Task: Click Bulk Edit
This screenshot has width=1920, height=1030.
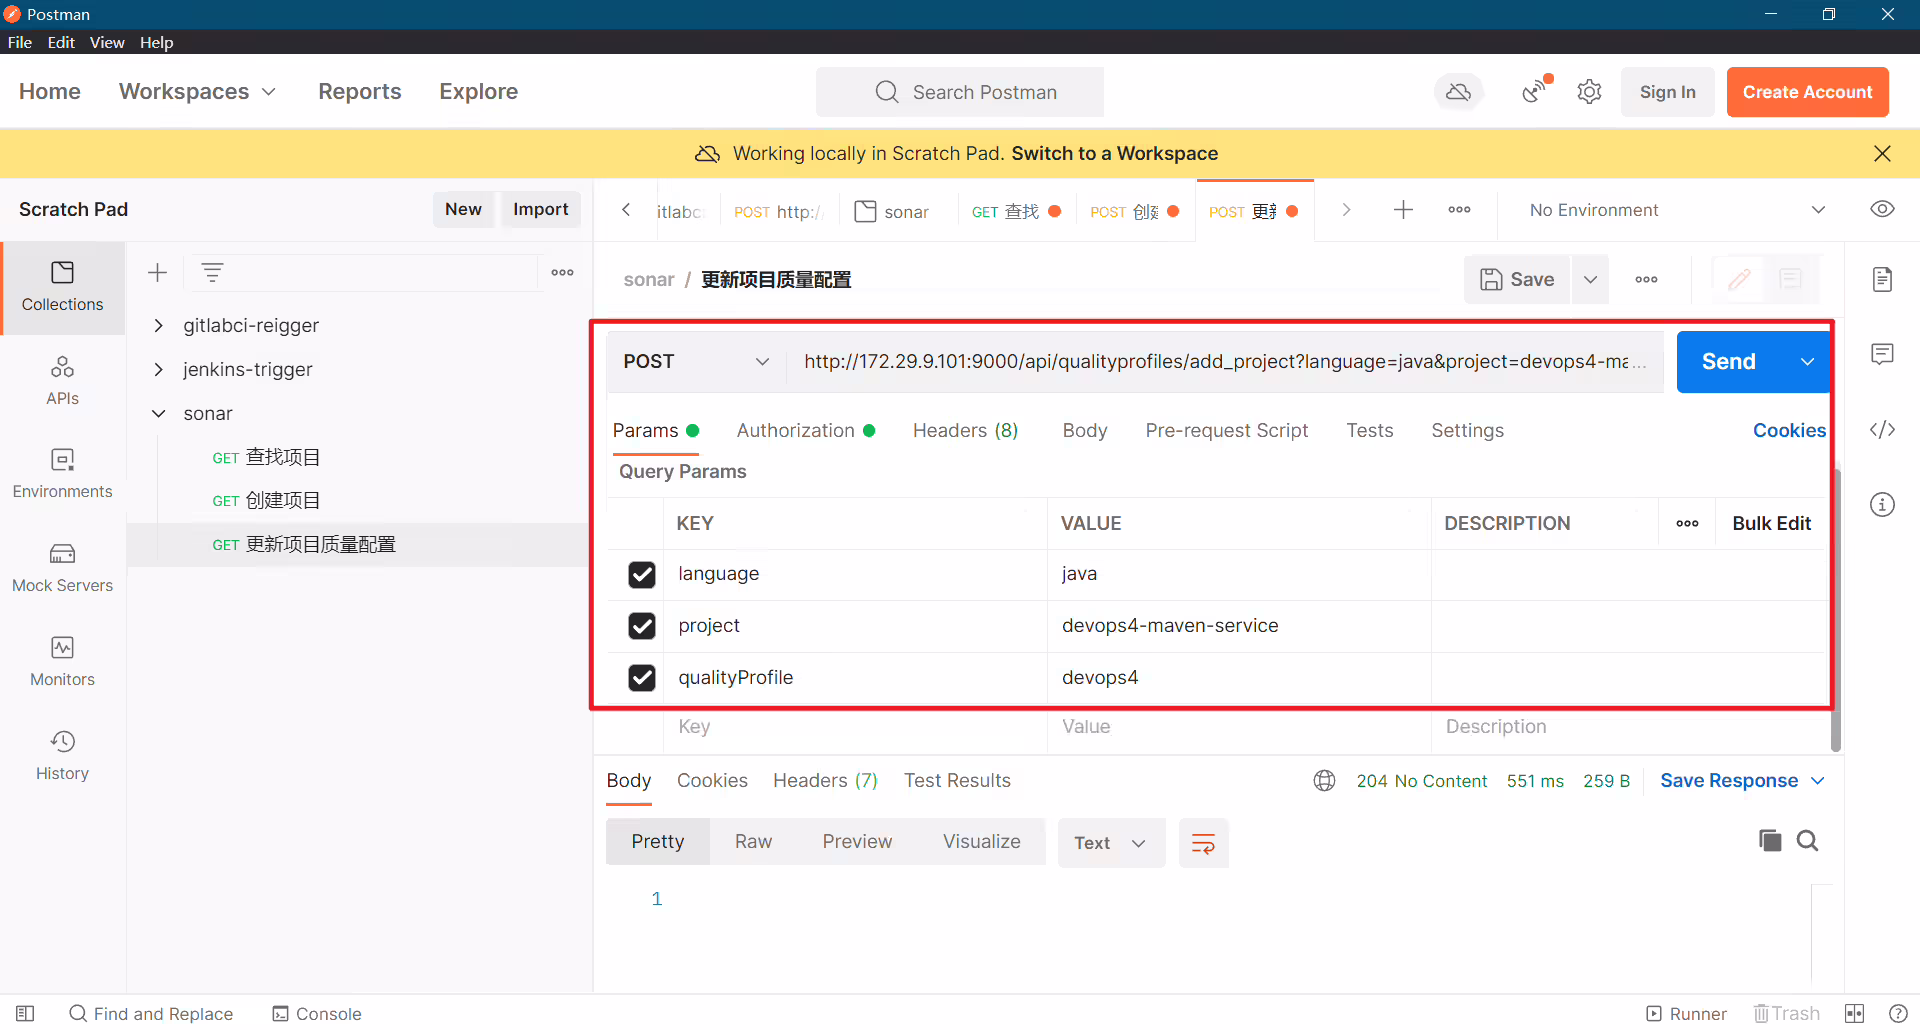Action: 1771,524
